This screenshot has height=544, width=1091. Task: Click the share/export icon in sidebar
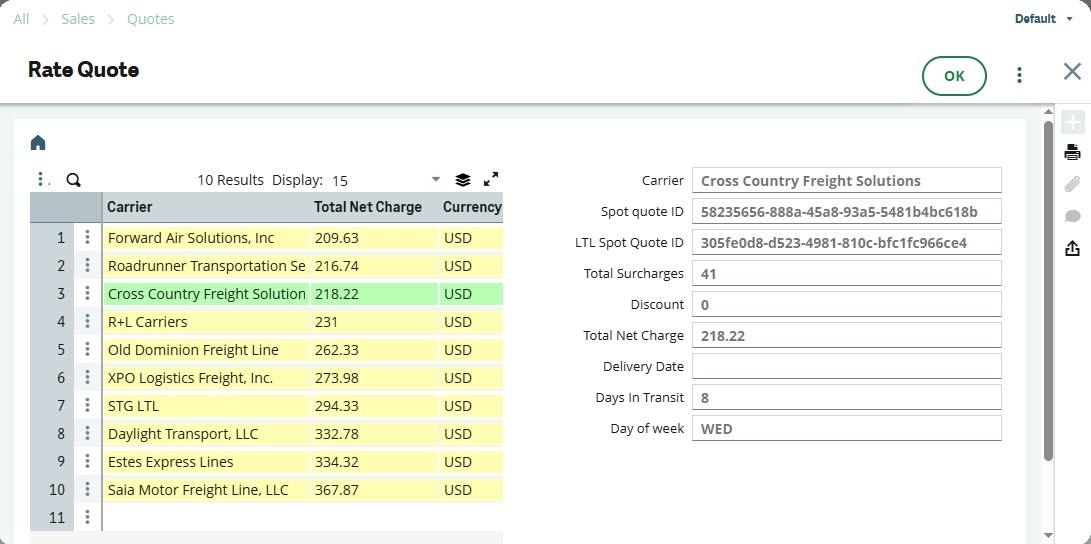[1072, 248]
